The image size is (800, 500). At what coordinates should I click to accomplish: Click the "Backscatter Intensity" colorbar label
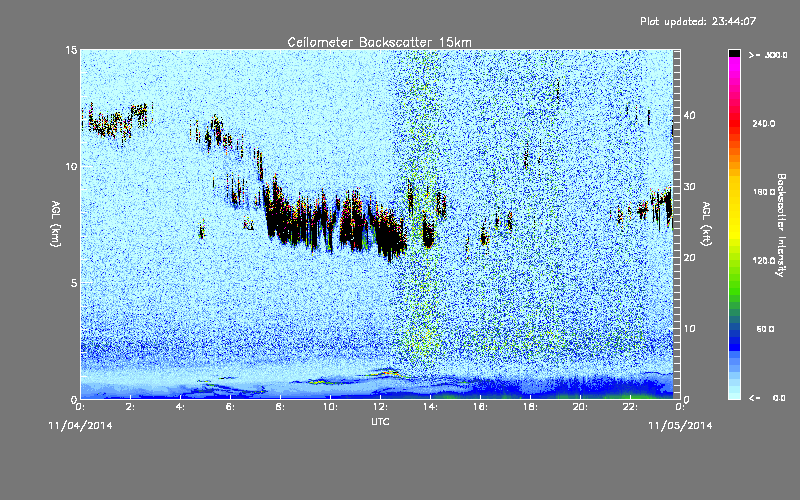point(781,225)
